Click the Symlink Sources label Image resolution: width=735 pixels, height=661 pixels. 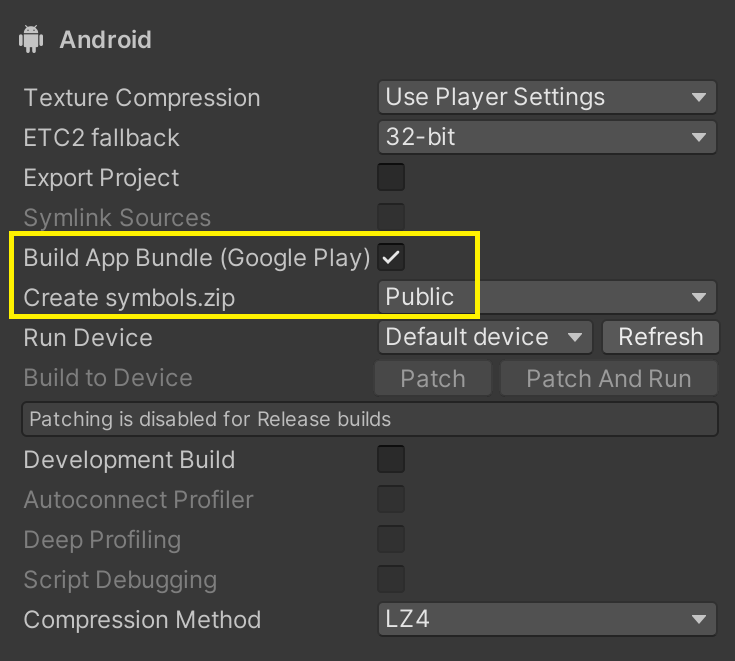(117, 218)
